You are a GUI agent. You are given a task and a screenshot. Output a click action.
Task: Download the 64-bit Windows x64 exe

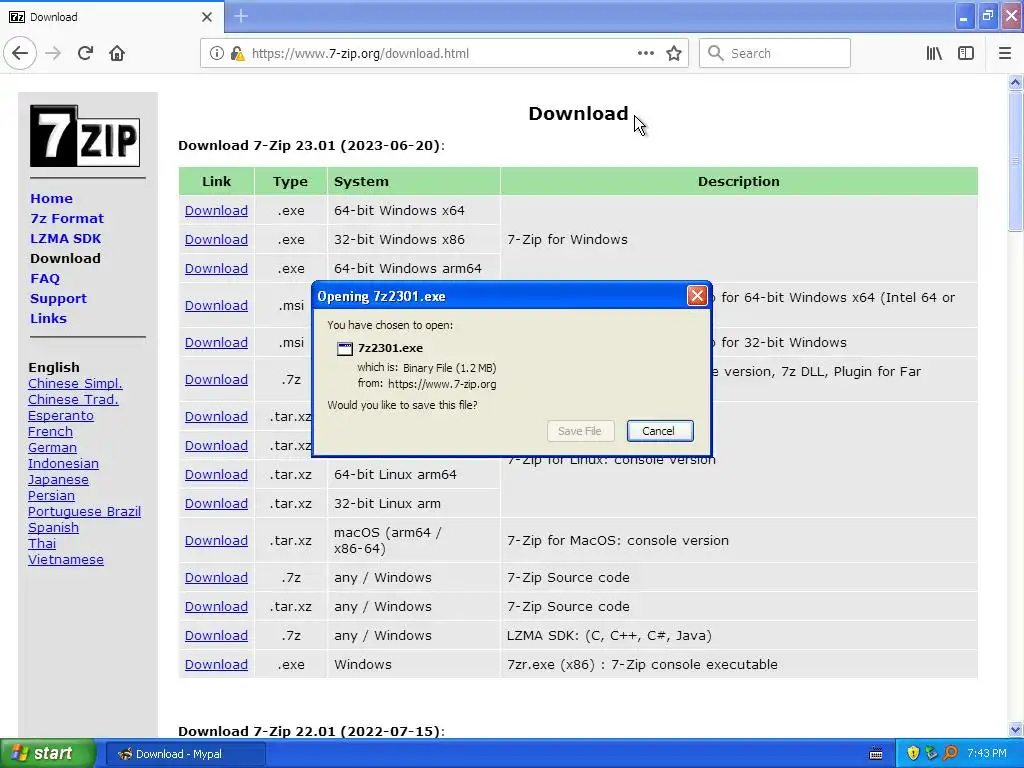[216, 210]
